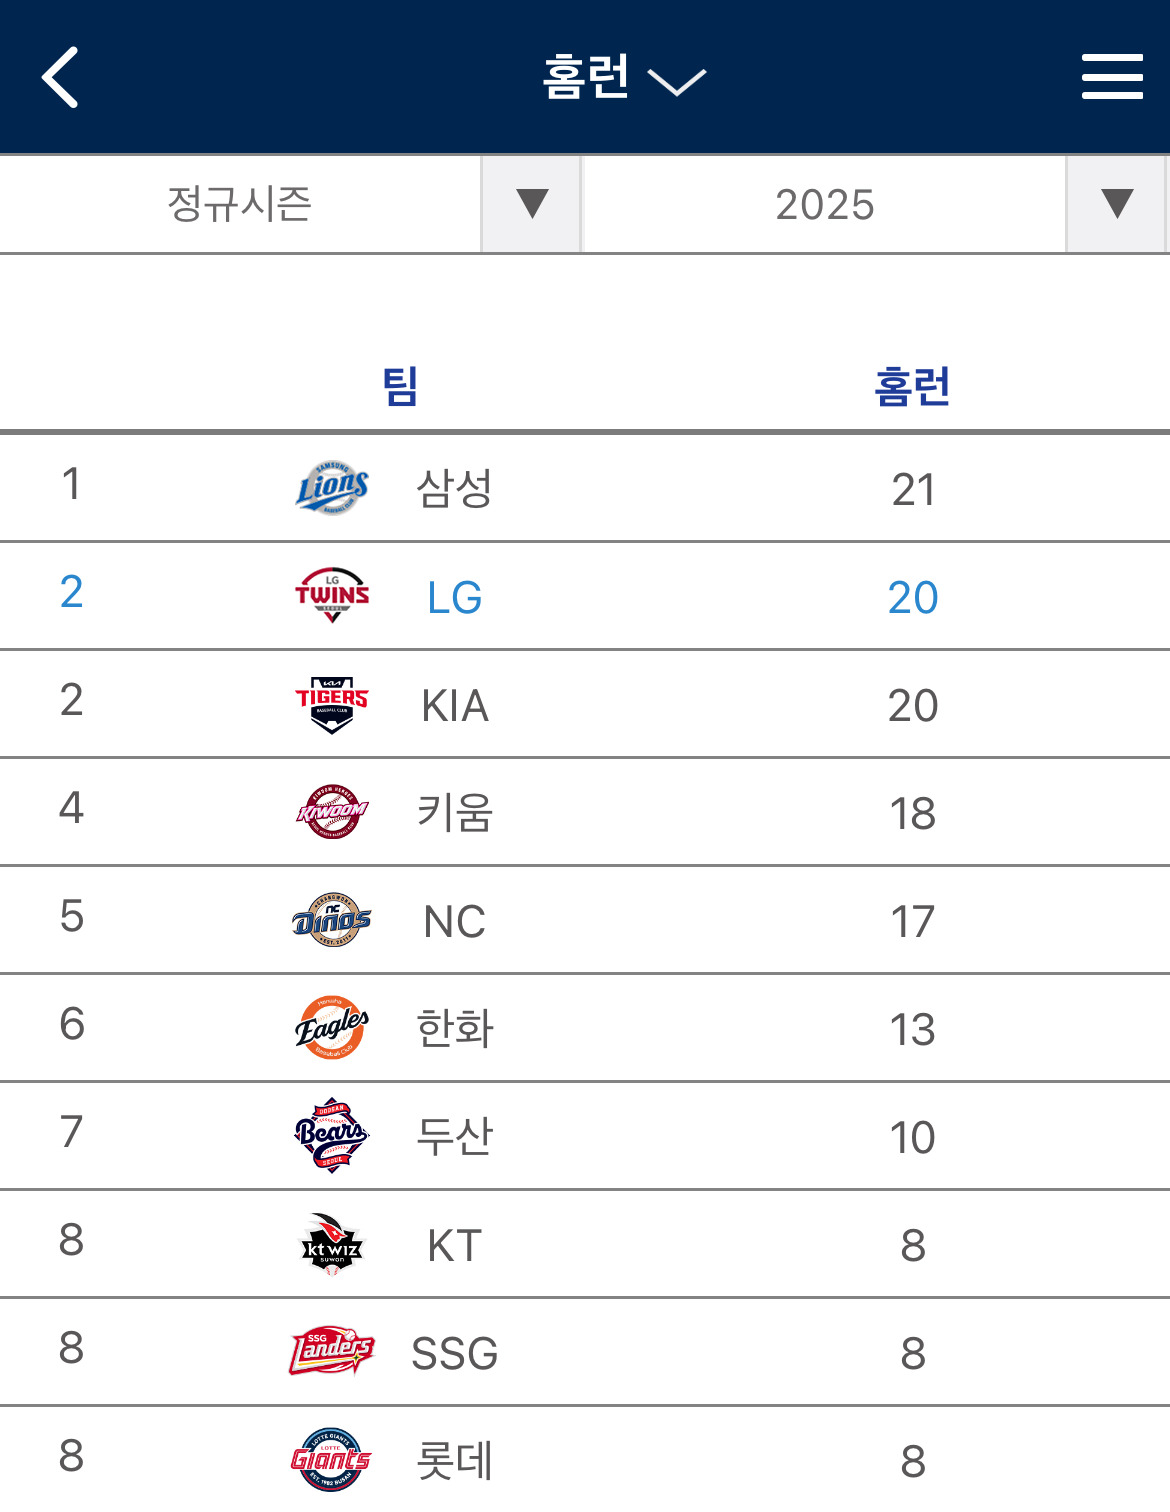Screen dimensions: 1170x1512
Task: Click the SSG Landers team logo
Action: (x=332, y=1352)
